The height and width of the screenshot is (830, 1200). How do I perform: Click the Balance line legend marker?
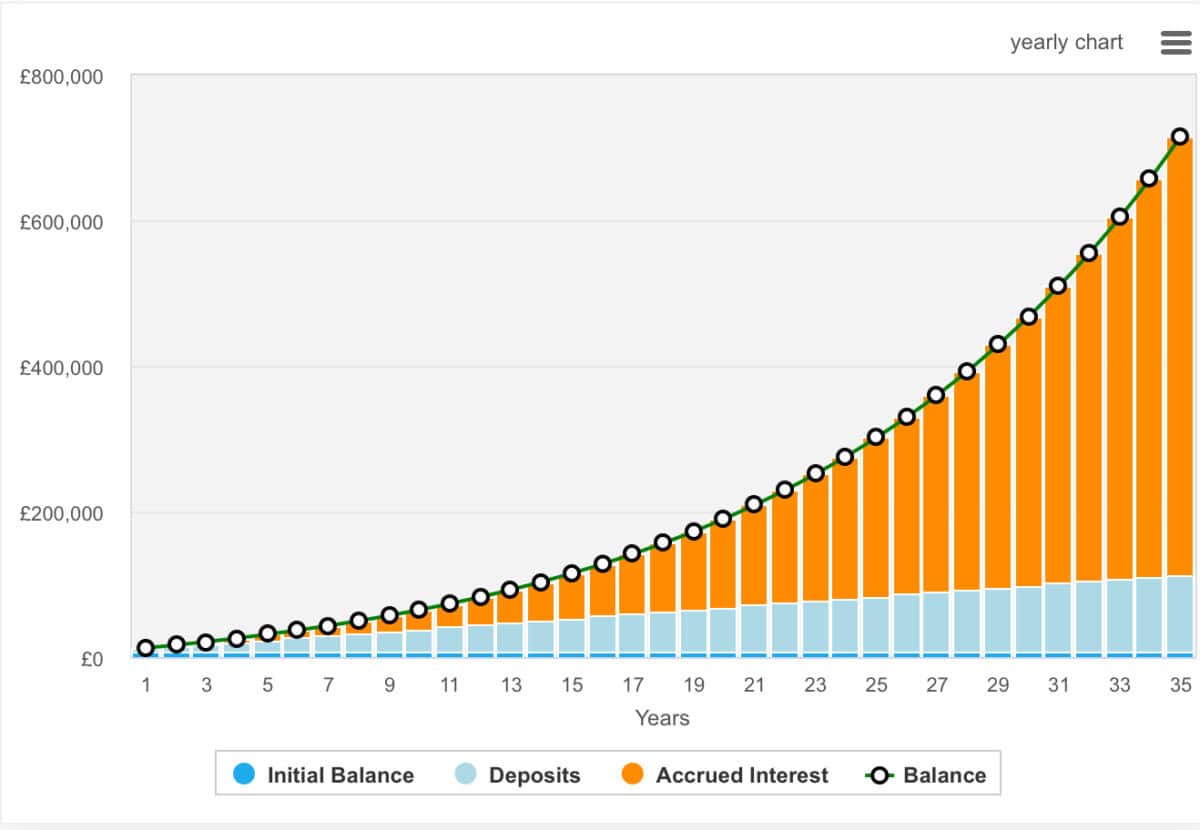[x=879, y=775]
